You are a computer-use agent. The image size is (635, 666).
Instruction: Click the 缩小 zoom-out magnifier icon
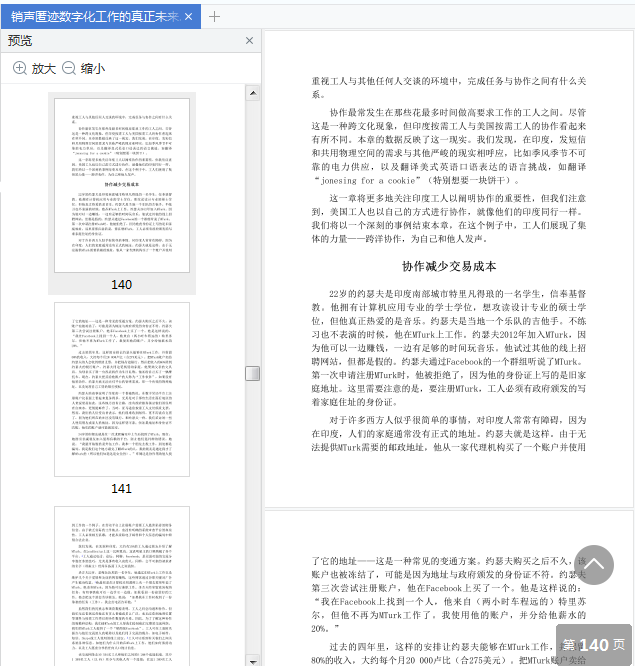coord(69,68)
